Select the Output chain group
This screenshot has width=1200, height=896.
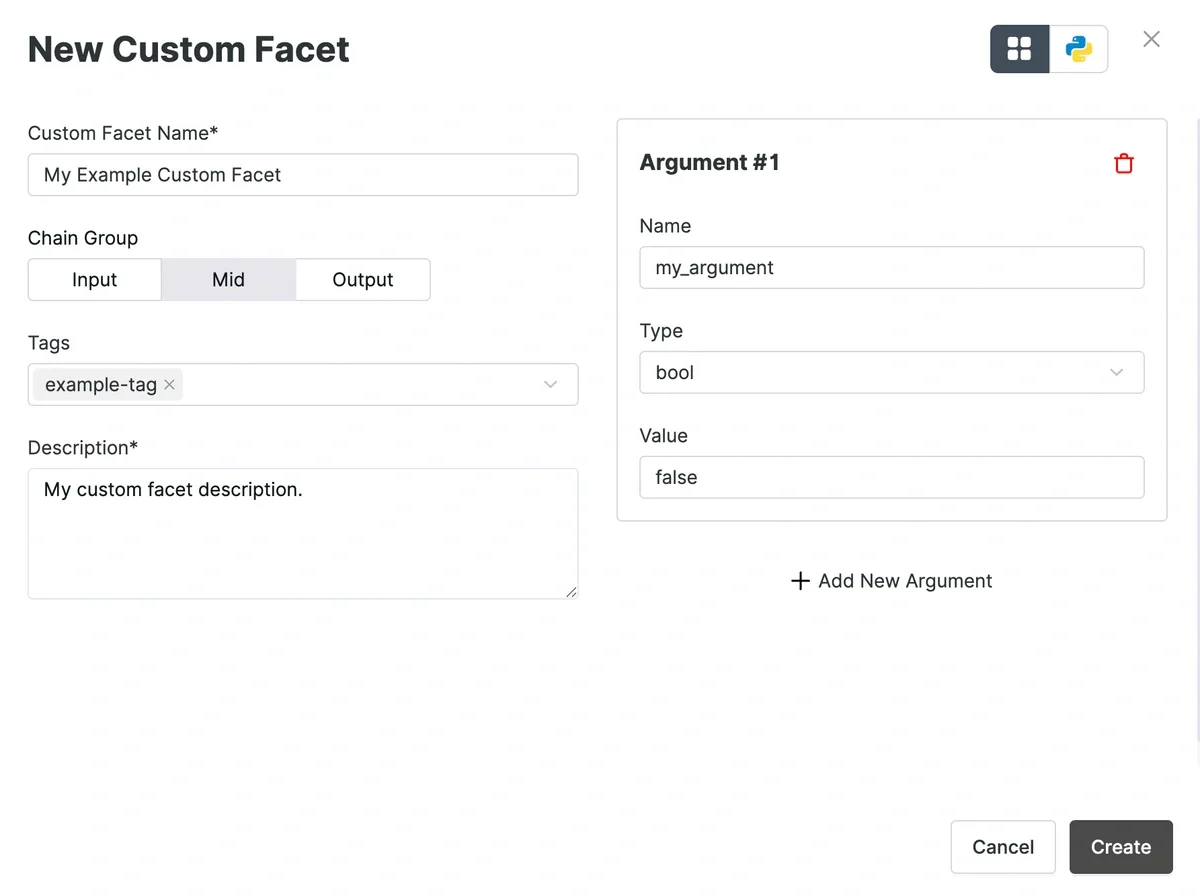pyautogui.click(x=363, y=280)
